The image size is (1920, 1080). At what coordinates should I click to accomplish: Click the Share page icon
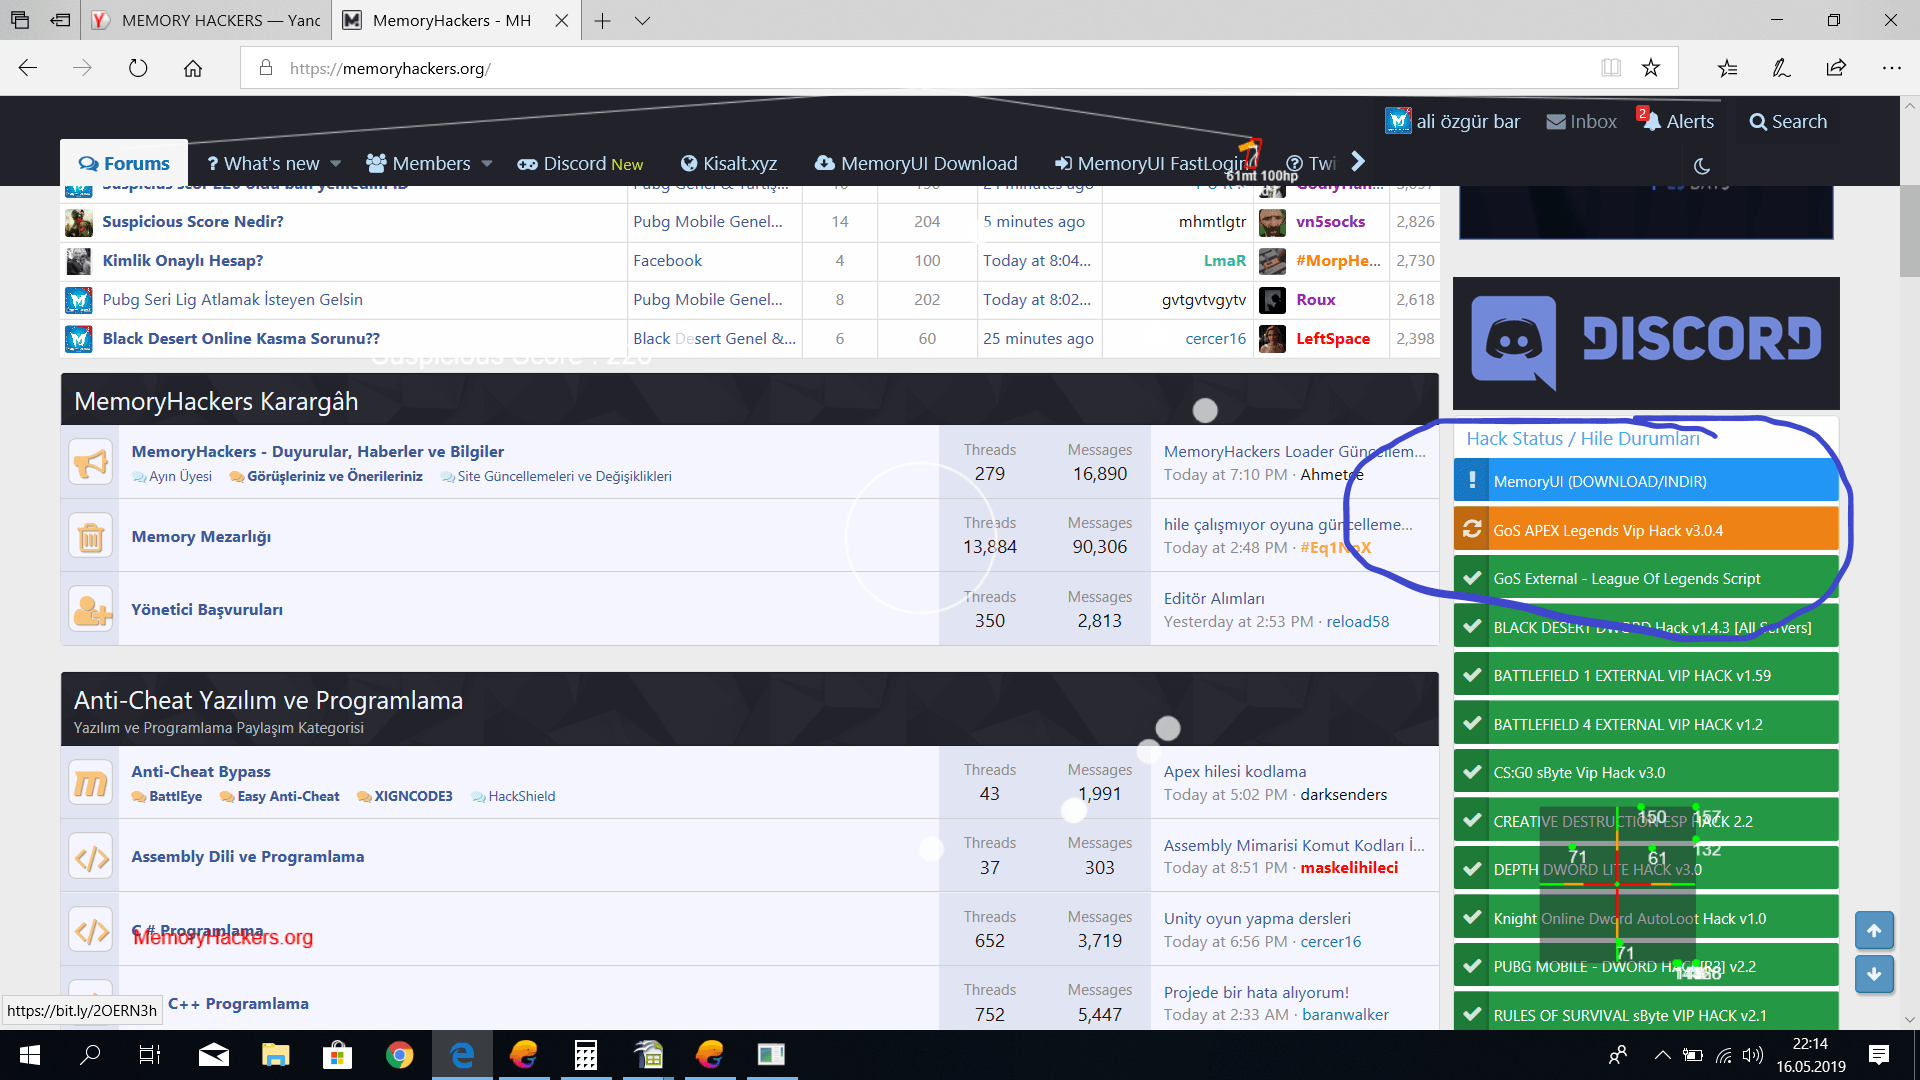tap(1836, 68)
